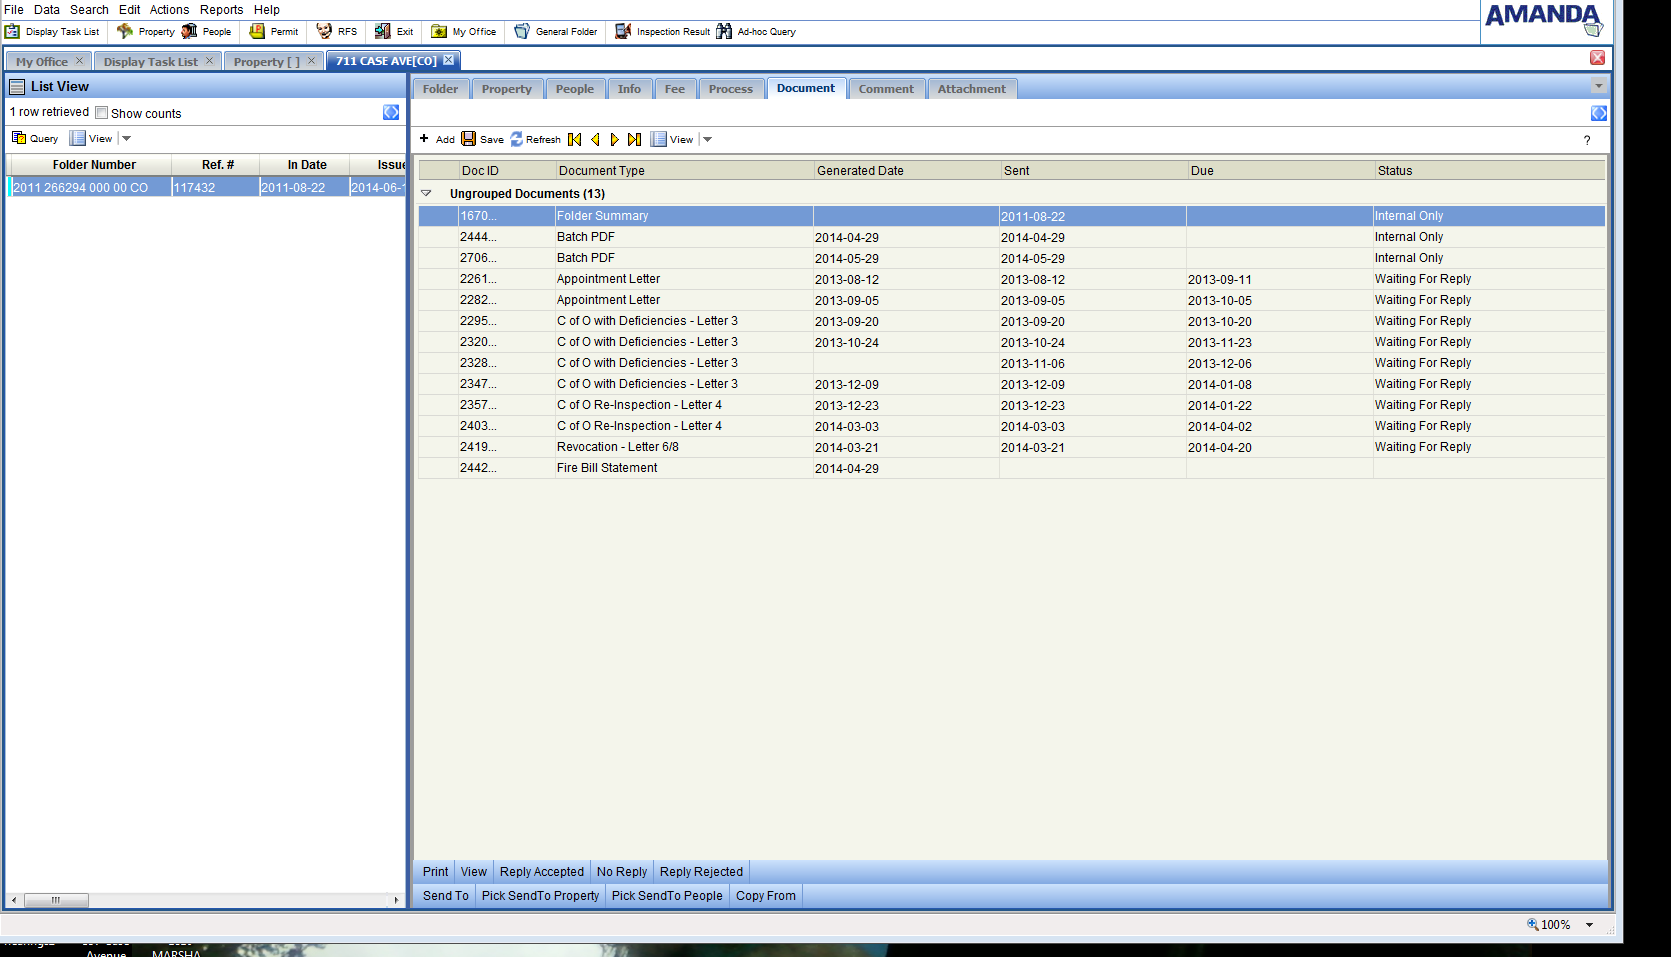The height and width of the screenshot is (957, 1671).
Task: Open the Reports menu
Action: [x=221, y=10]
